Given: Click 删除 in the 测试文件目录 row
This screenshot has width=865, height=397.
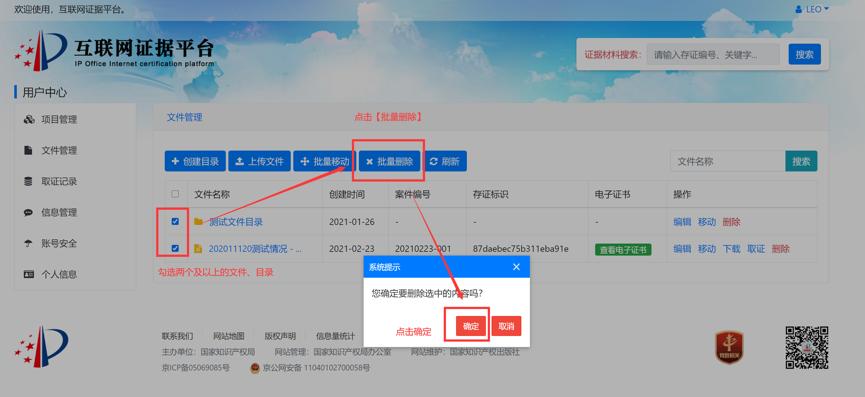Looking at the screenshot, I should tap(731, 222).
